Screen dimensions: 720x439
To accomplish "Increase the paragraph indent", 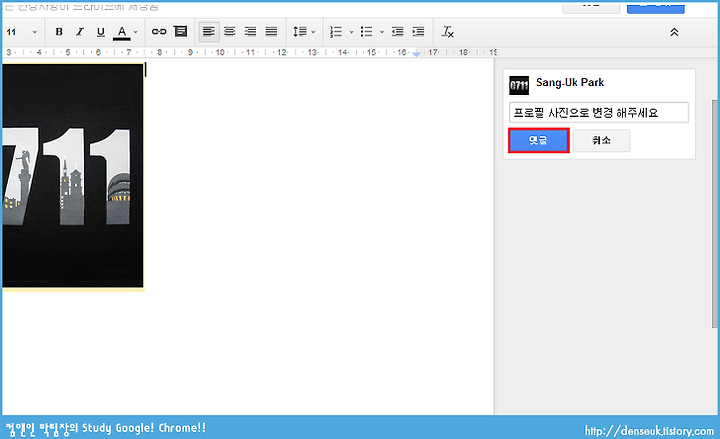I will point(418,32).
